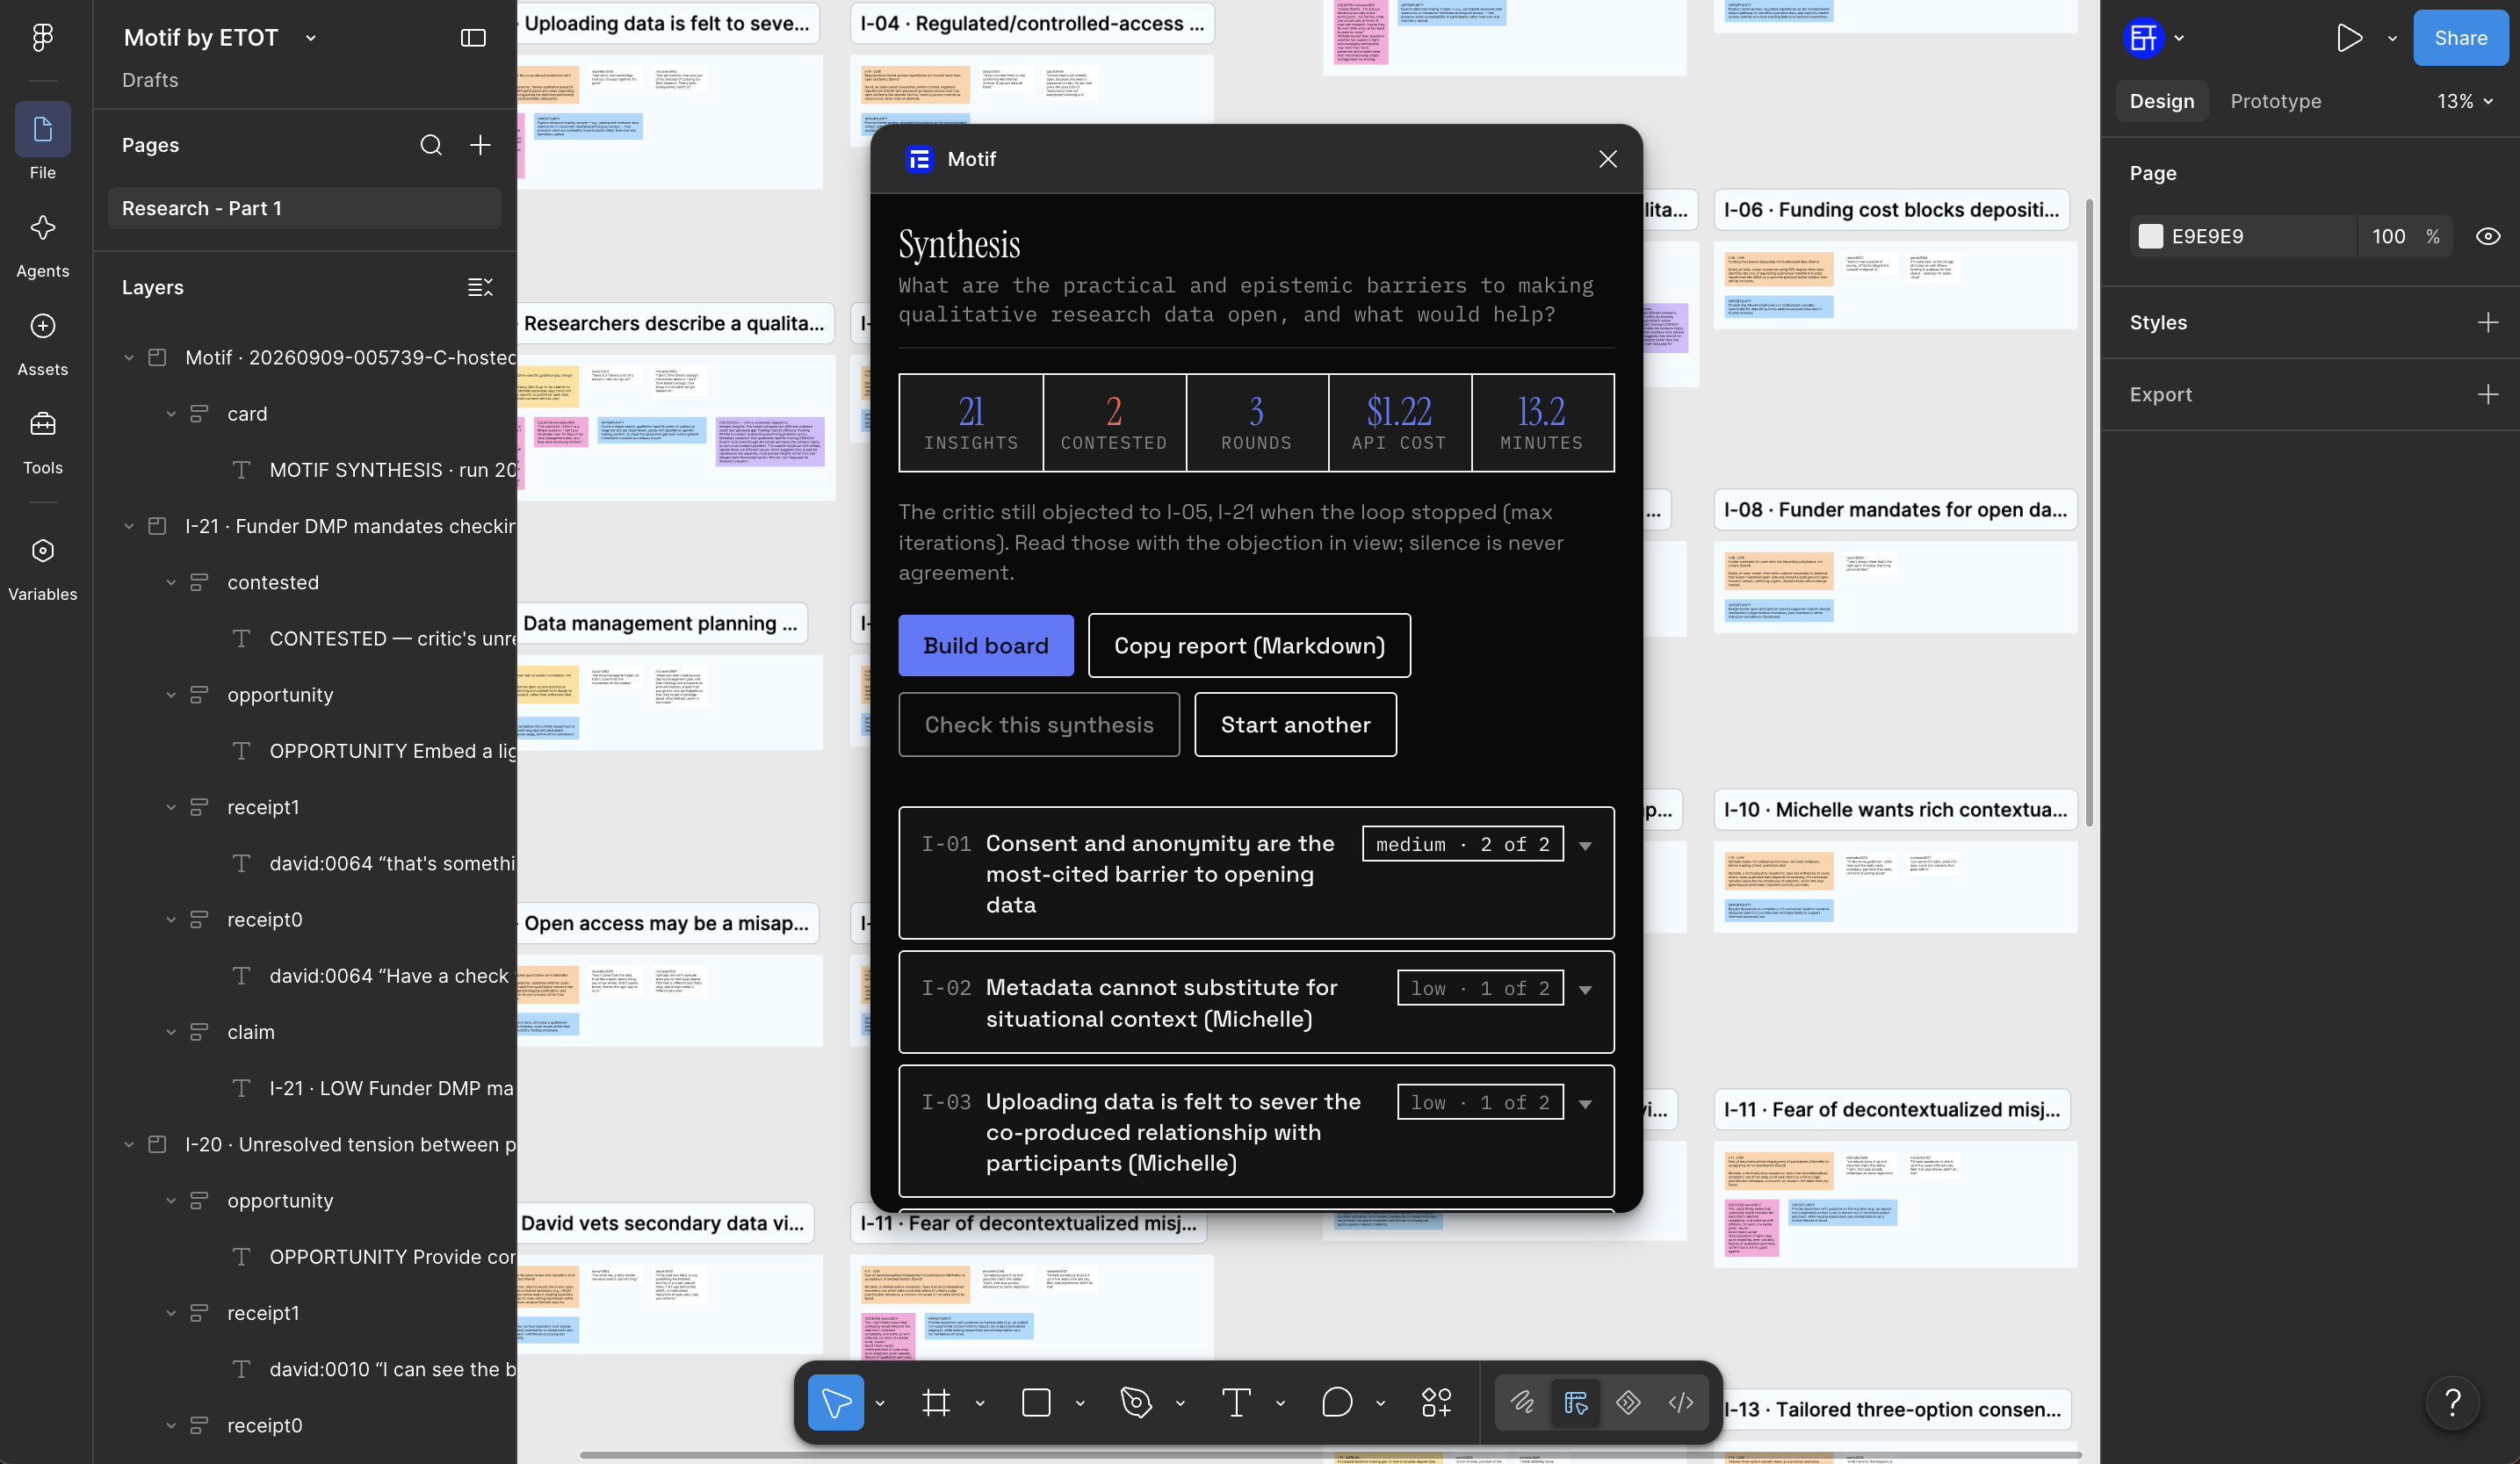Switch to Draw mode in toolbar

pyautogui.click(x=1522, y=1402)
